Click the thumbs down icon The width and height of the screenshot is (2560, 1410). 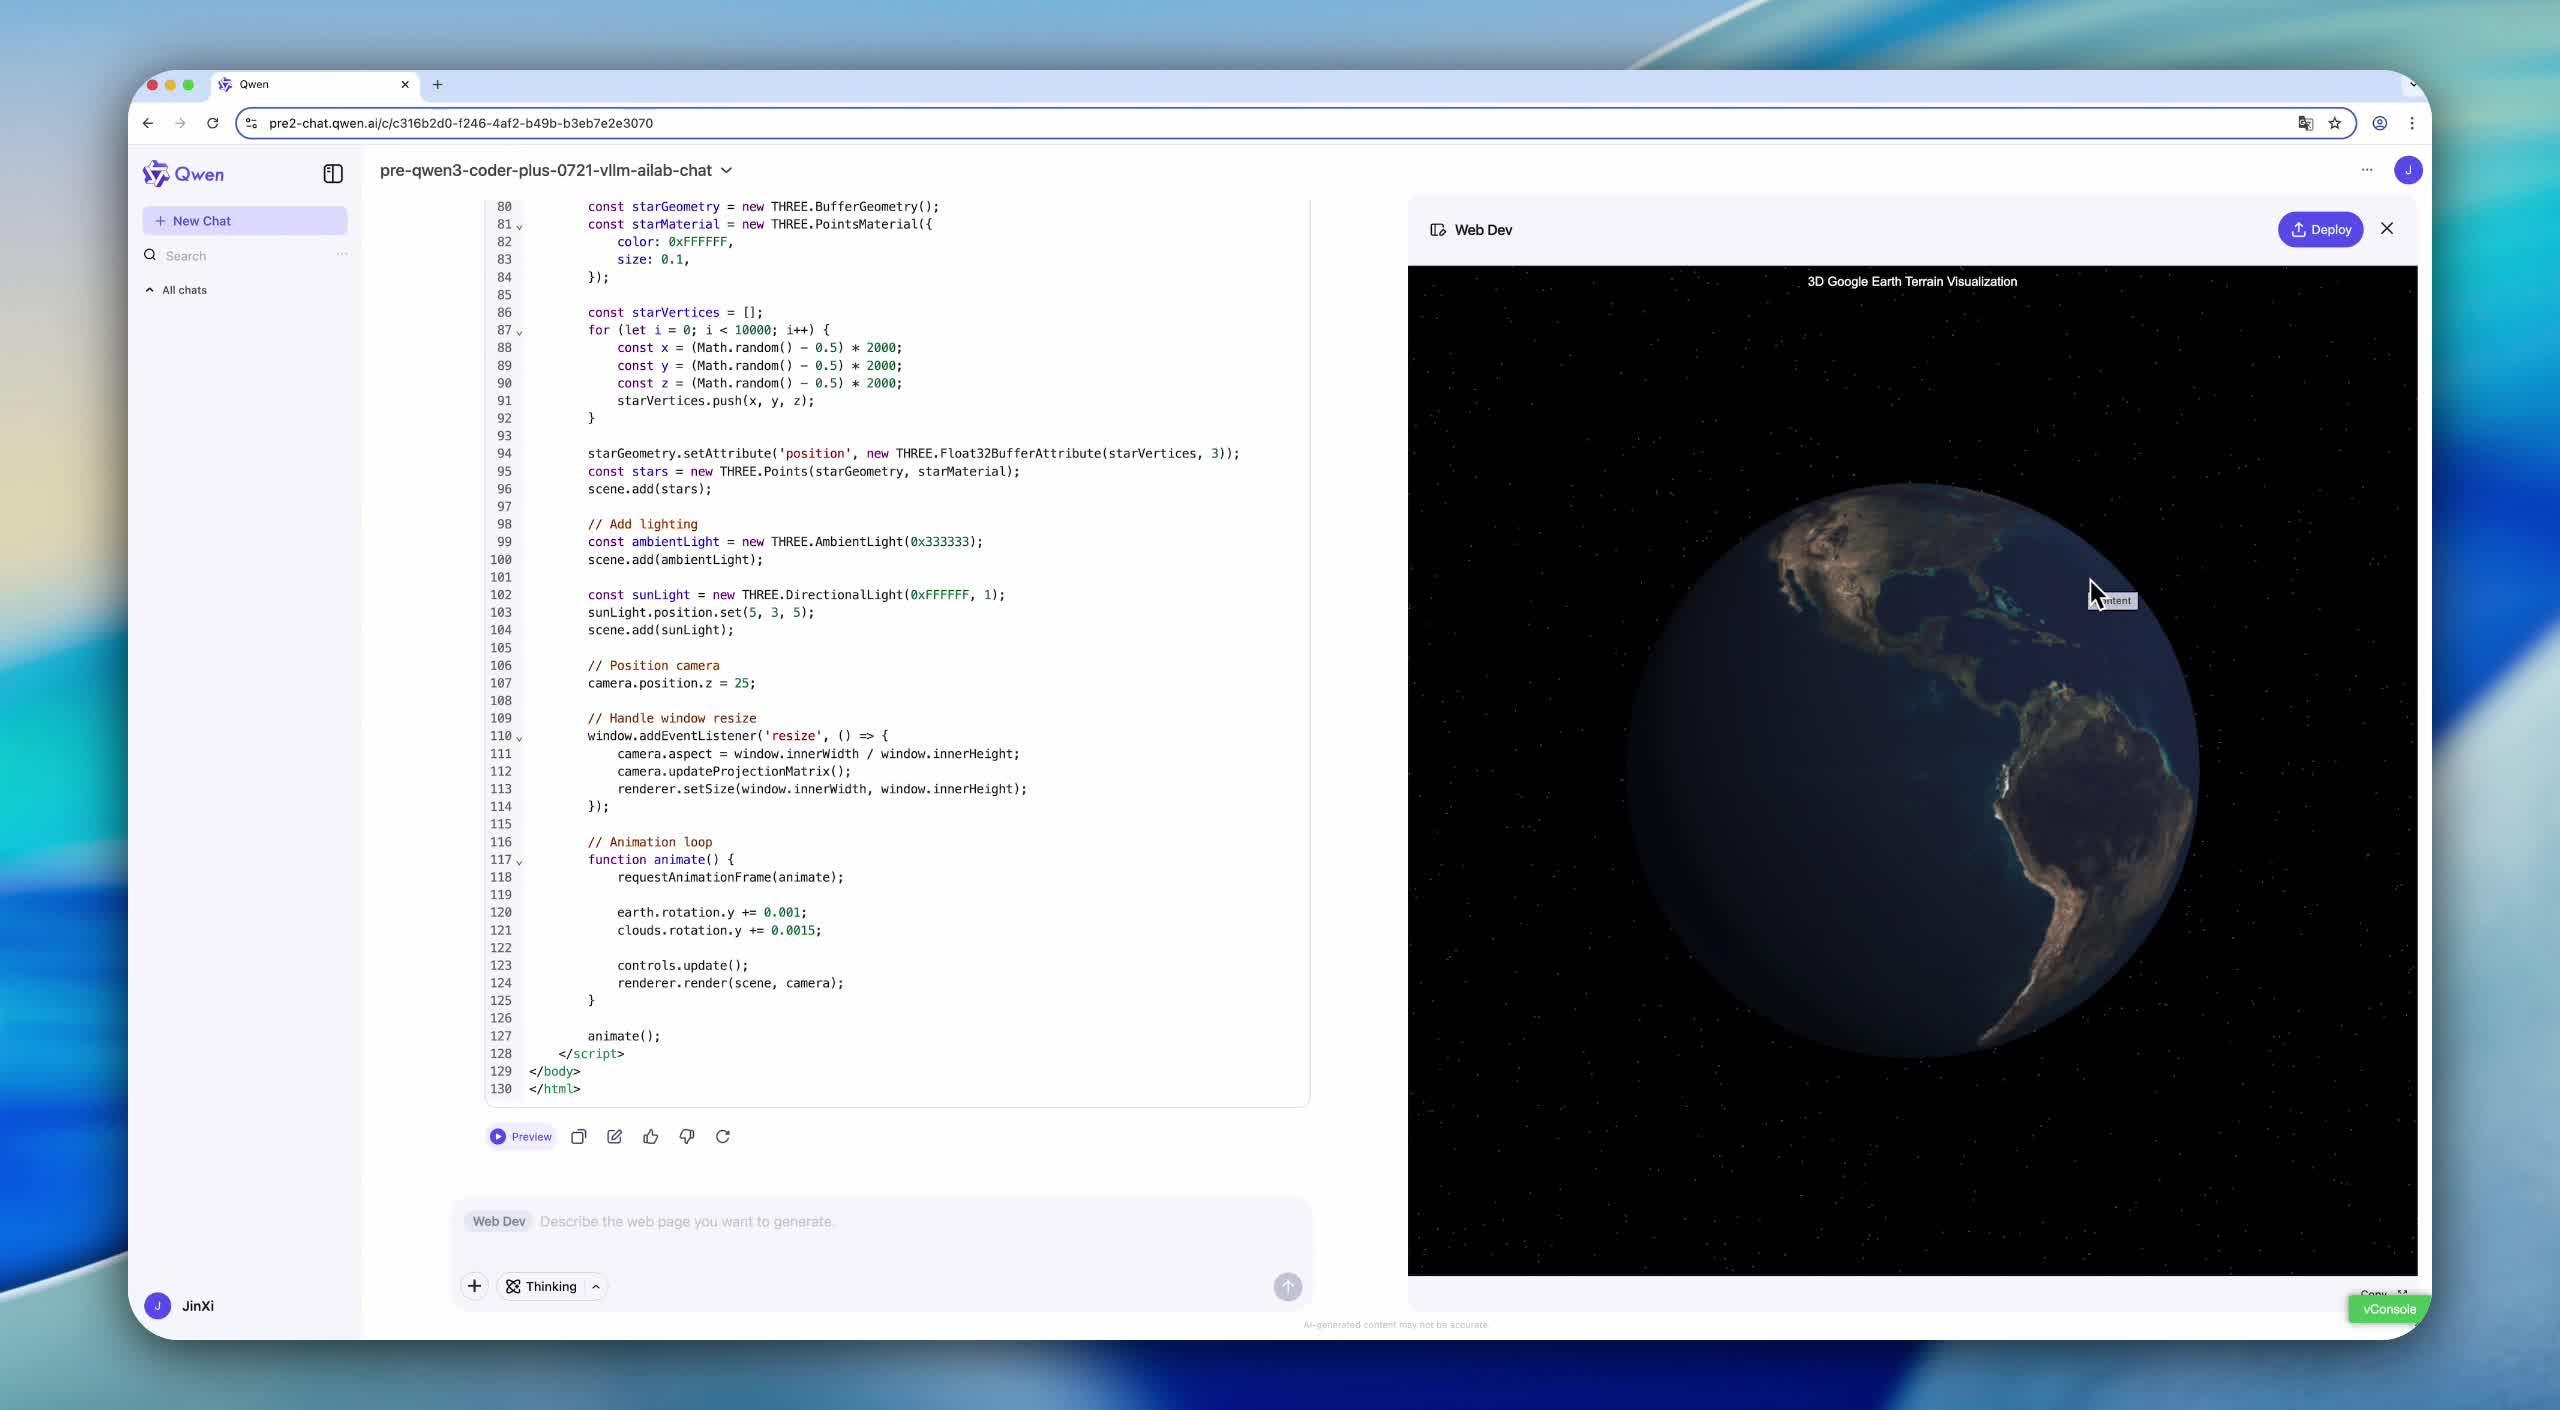[x=687, y=1137]
